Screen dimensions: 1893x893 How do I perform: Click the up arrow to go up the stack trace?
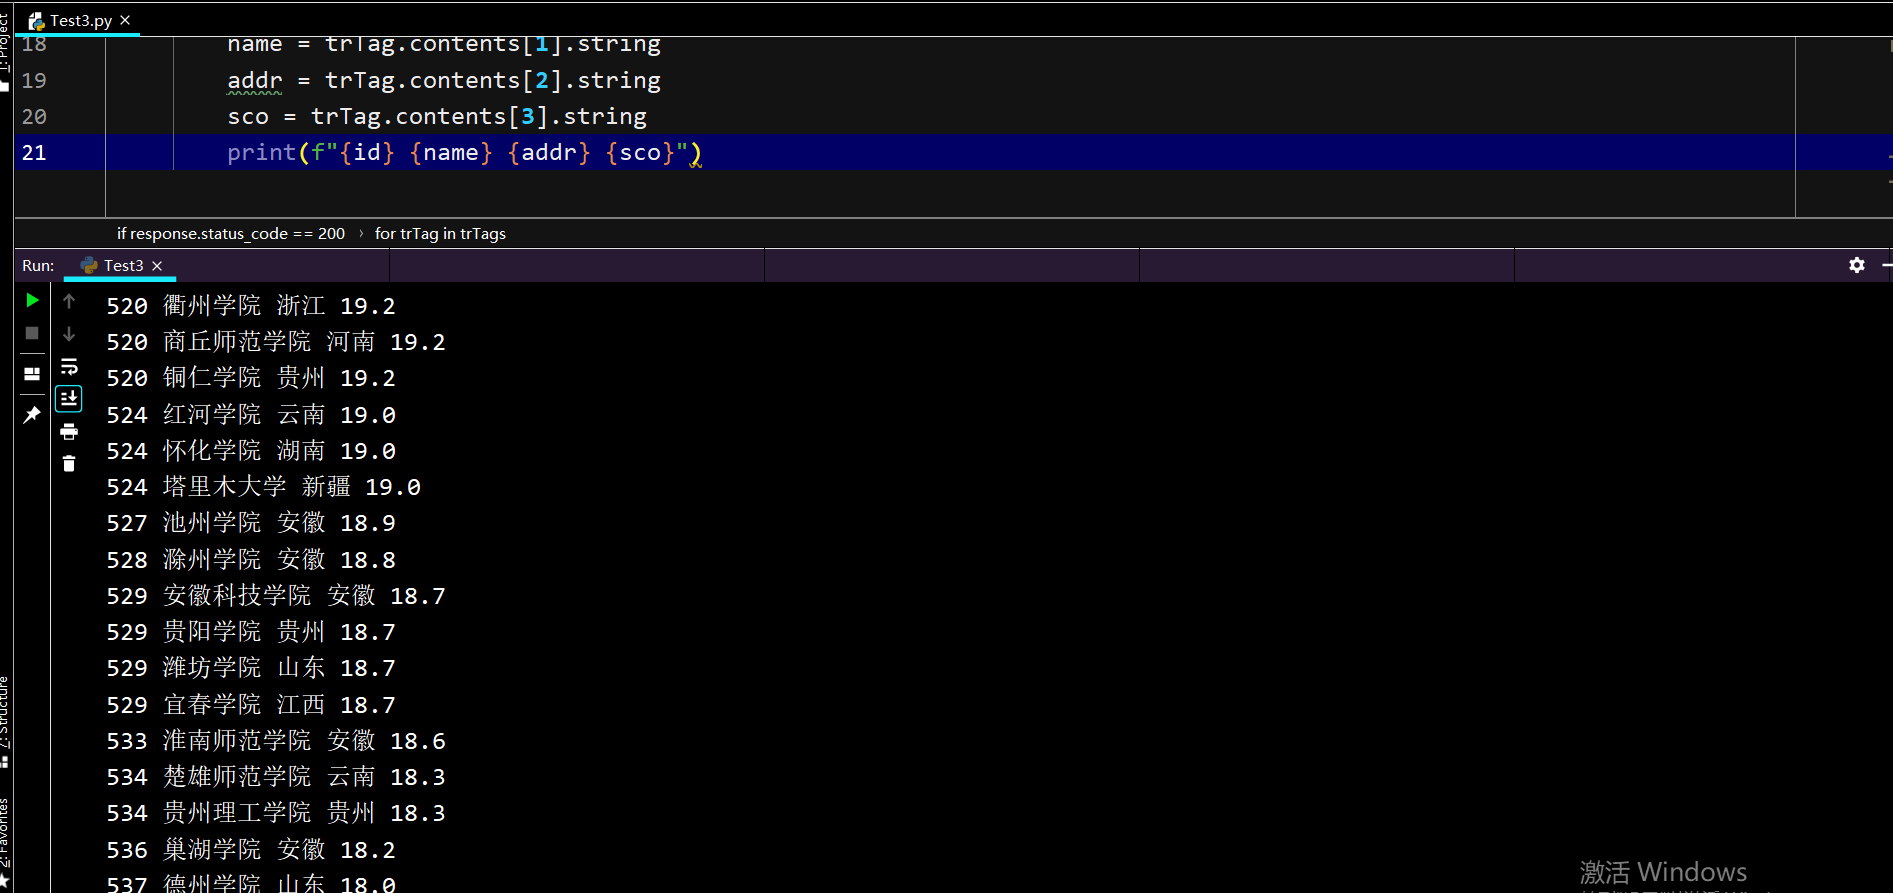[x=69, y=300]
